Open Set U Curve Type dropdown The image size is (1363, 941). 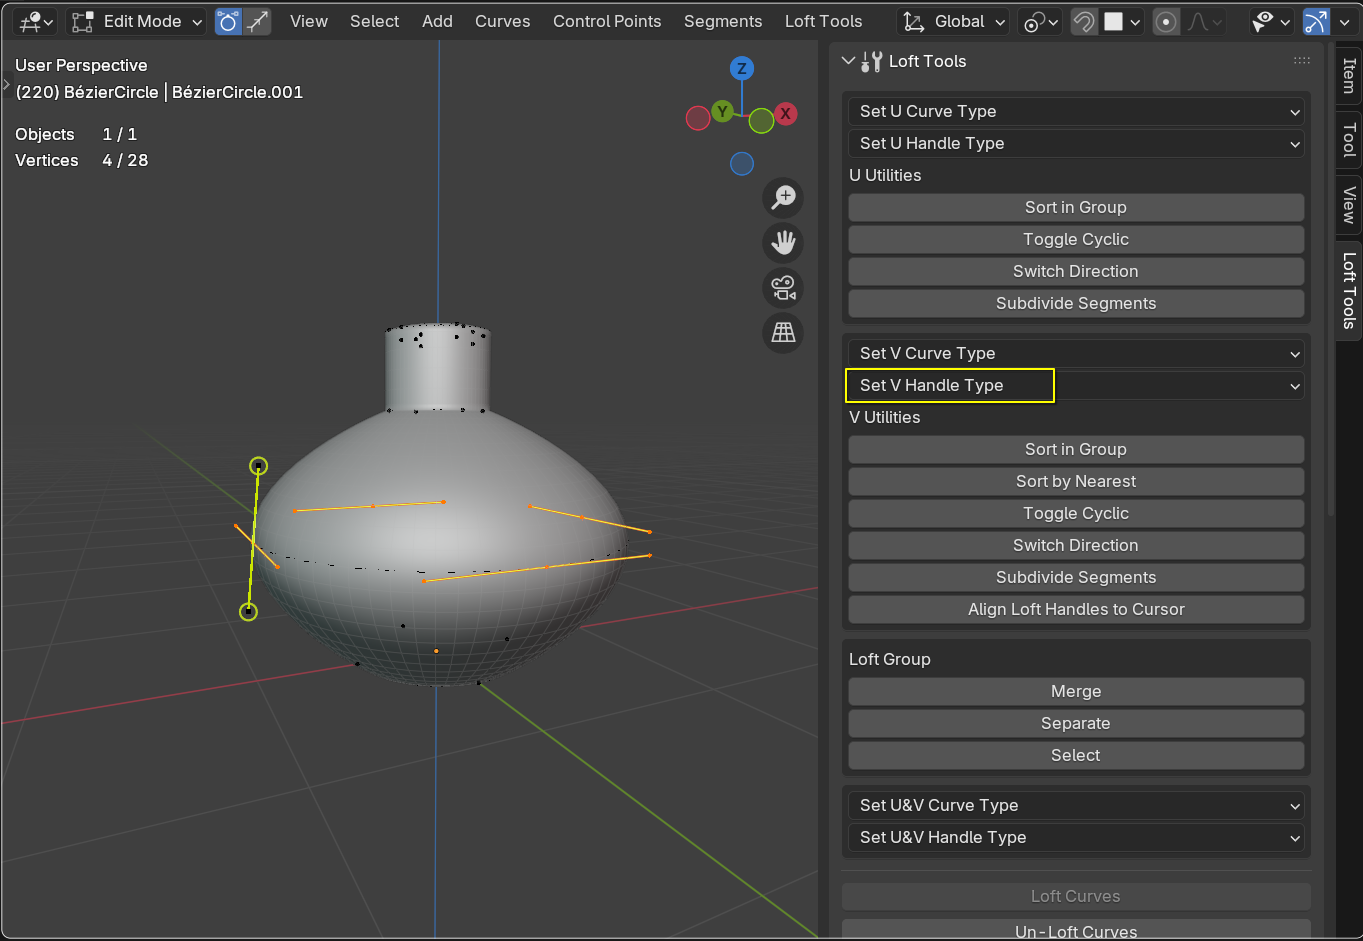pos(1076,111)
